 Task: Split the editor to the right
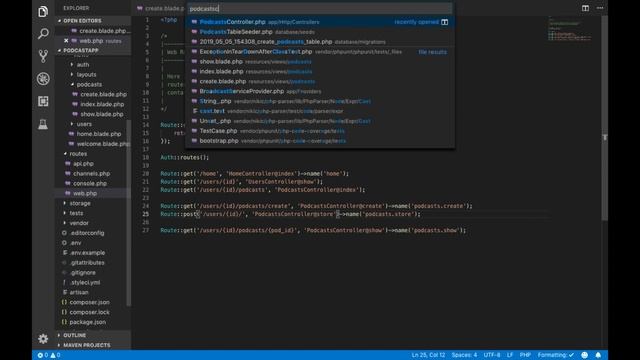coord(585,8)
